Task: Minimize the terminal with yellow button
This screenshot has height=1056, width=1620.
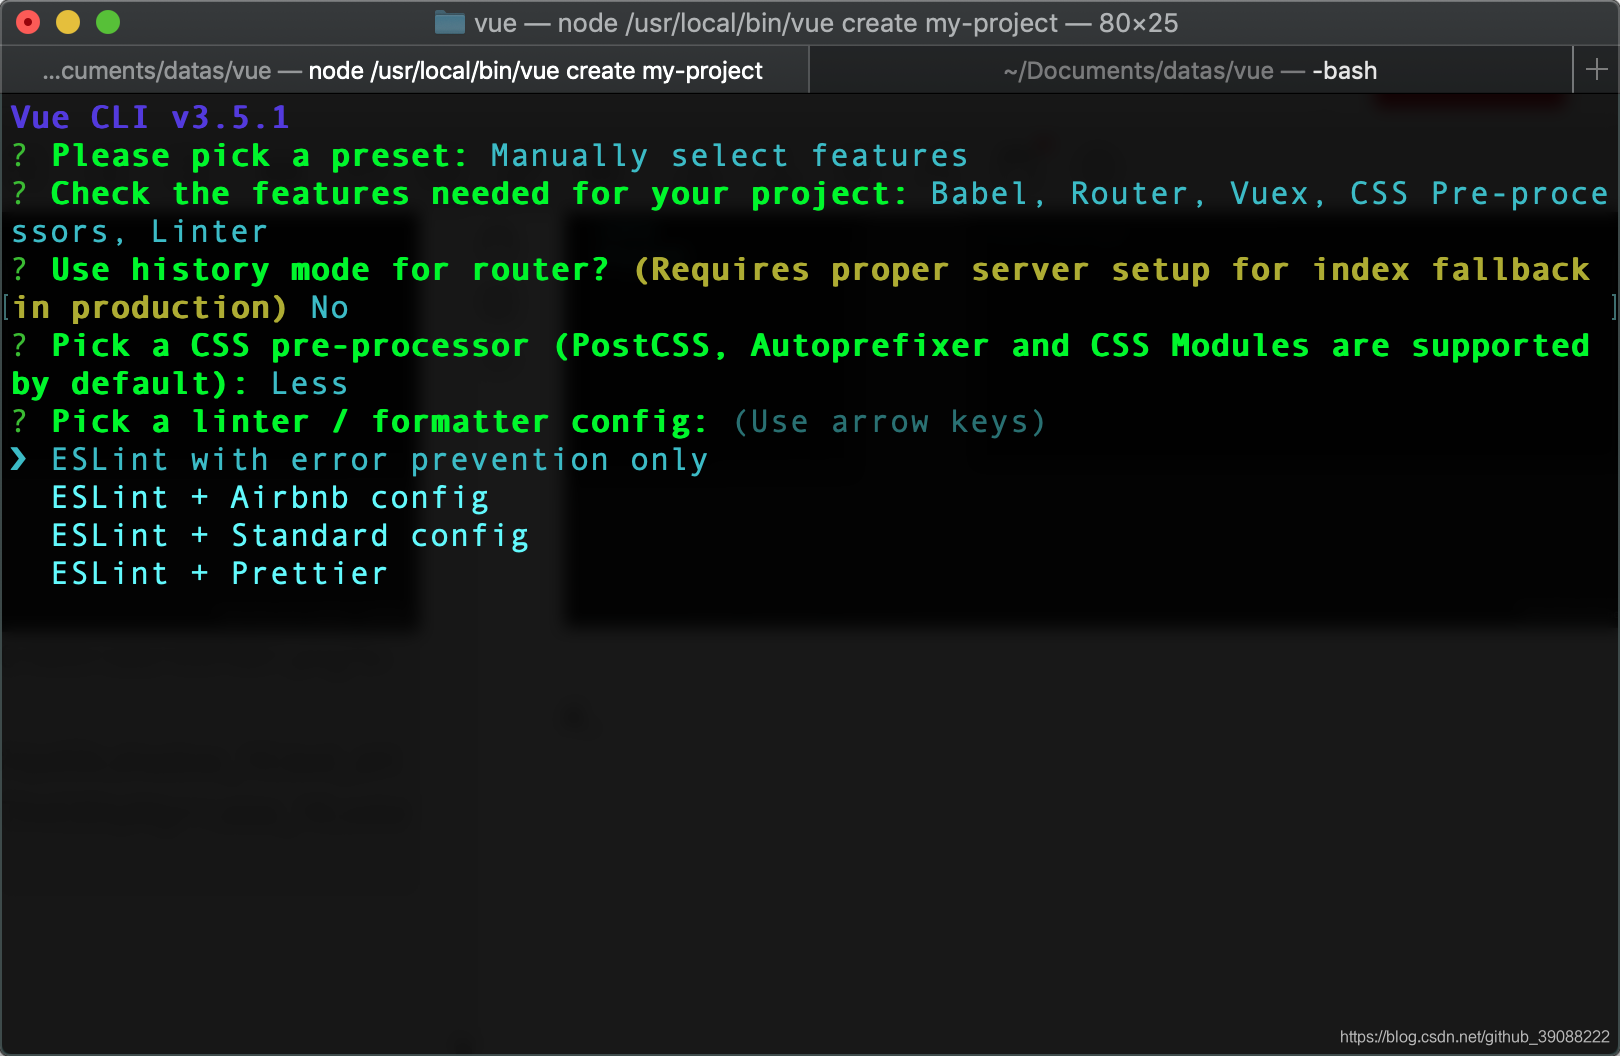Action: 68,22
